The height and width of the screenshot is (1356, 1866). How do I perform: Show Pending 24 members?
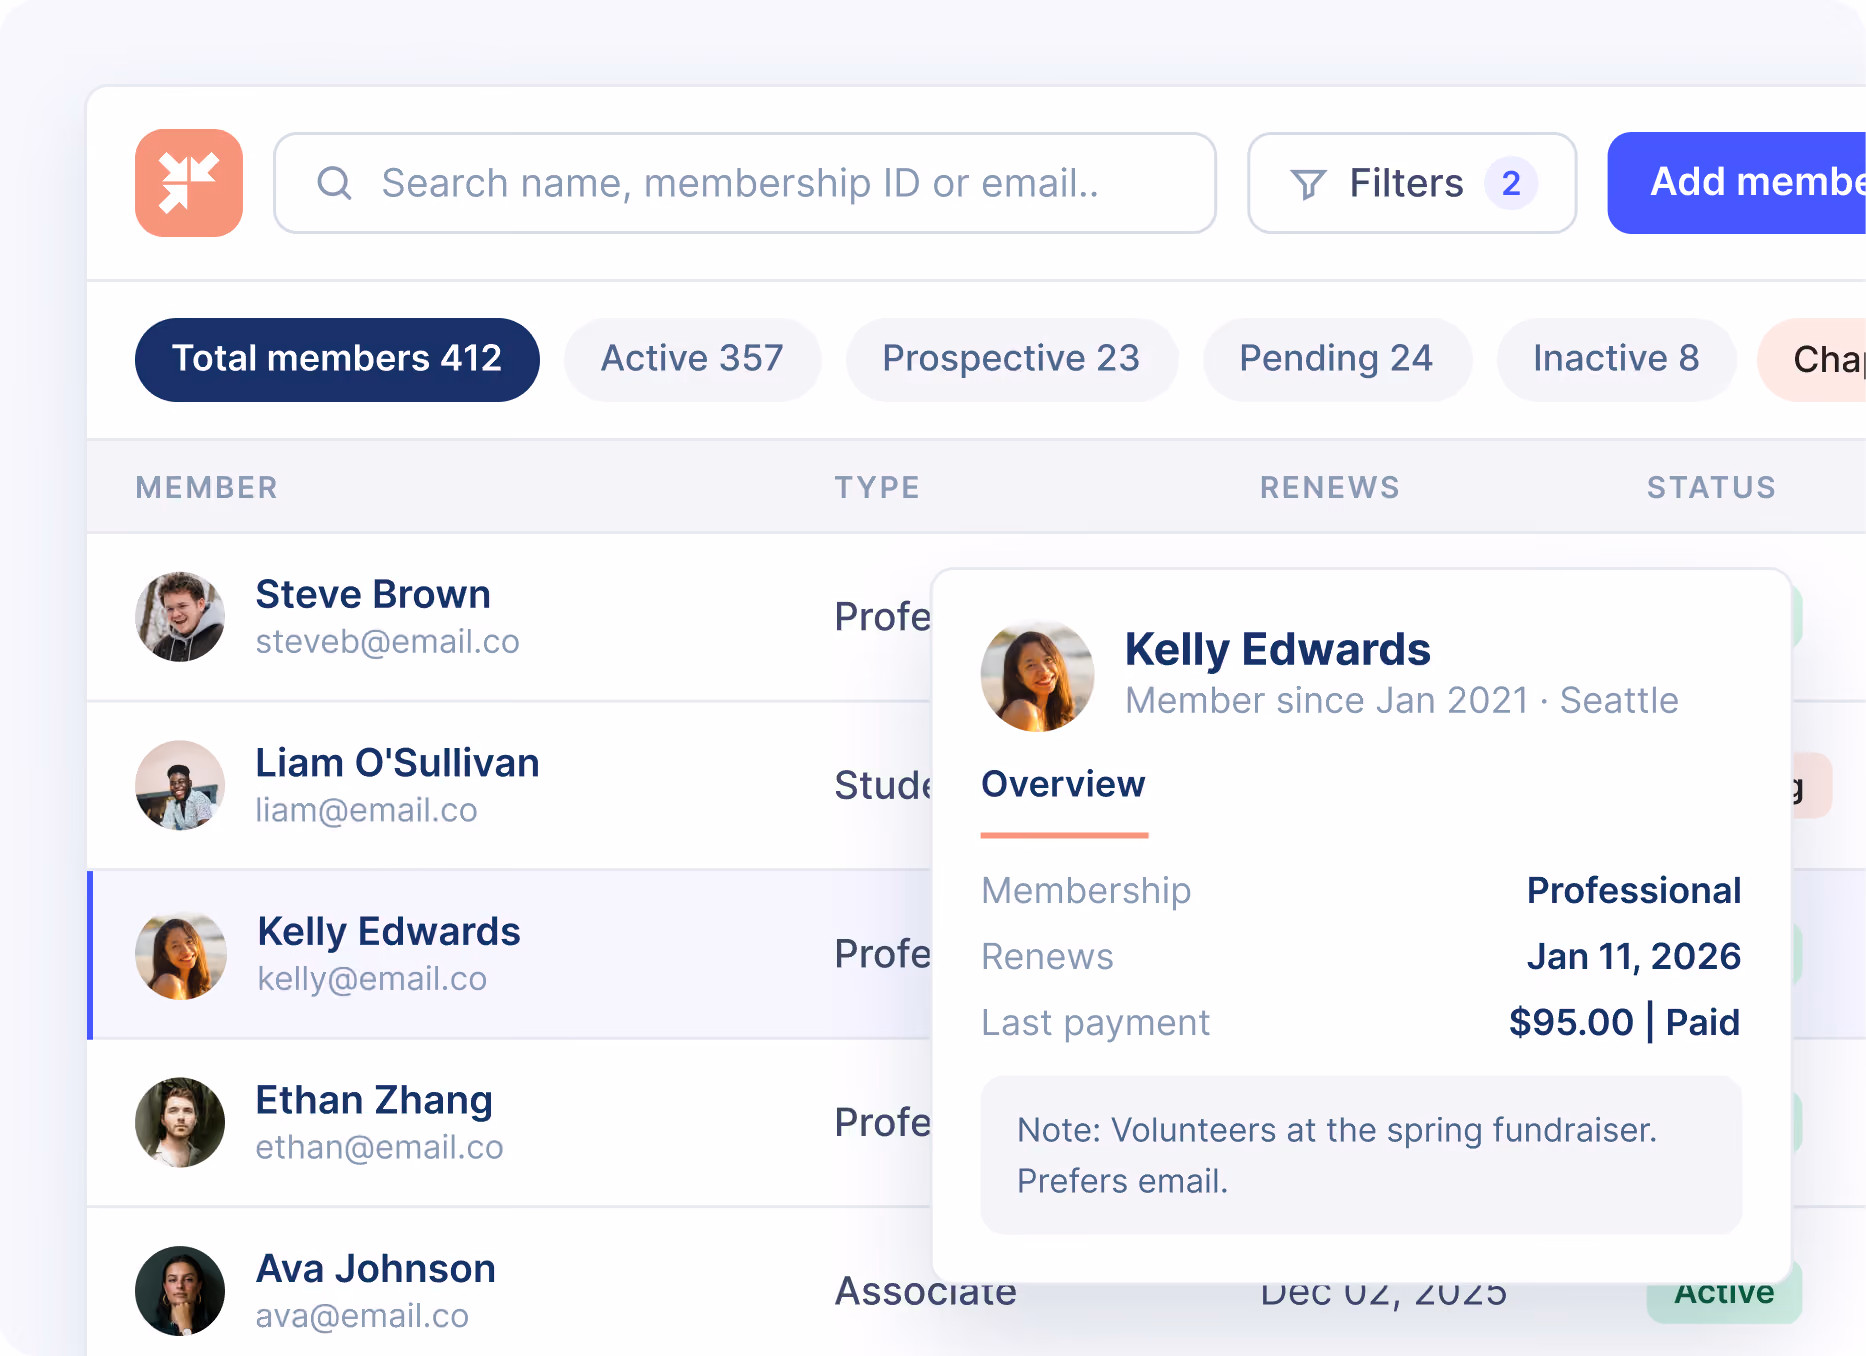point(1337,360)
